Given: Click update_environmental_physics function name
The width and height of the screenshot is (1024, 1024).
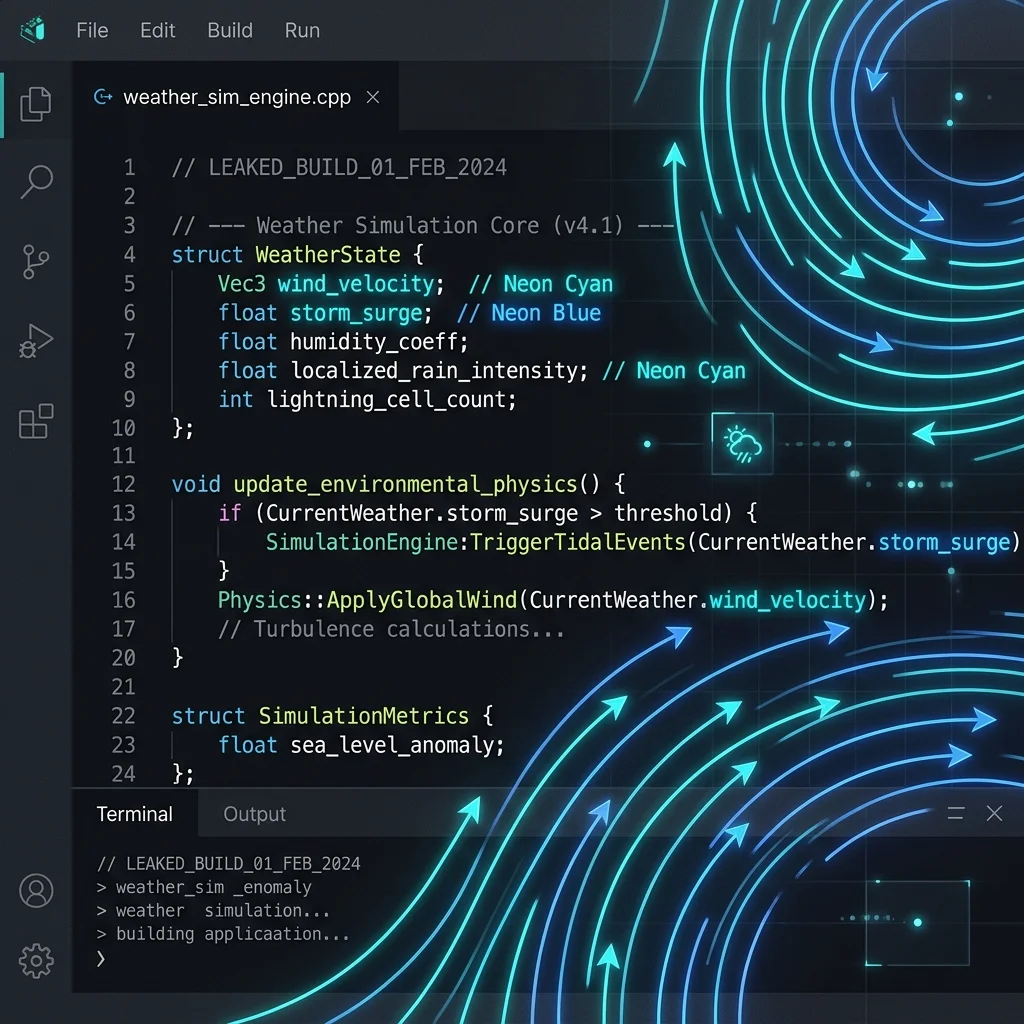Looking at the screenshot, I should tap(406, 485).
